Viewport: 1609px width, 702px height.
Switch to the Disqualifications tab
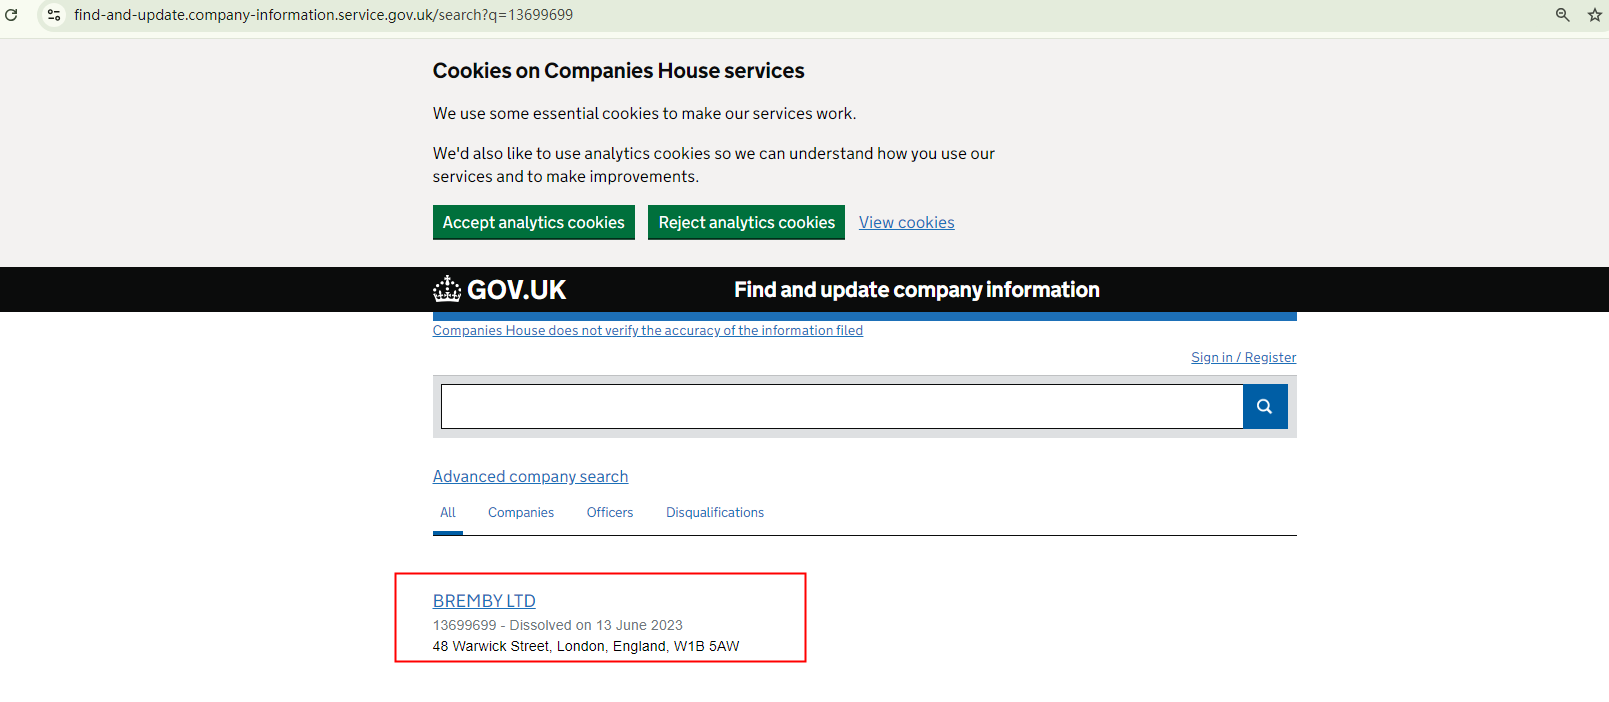(715, 513)
